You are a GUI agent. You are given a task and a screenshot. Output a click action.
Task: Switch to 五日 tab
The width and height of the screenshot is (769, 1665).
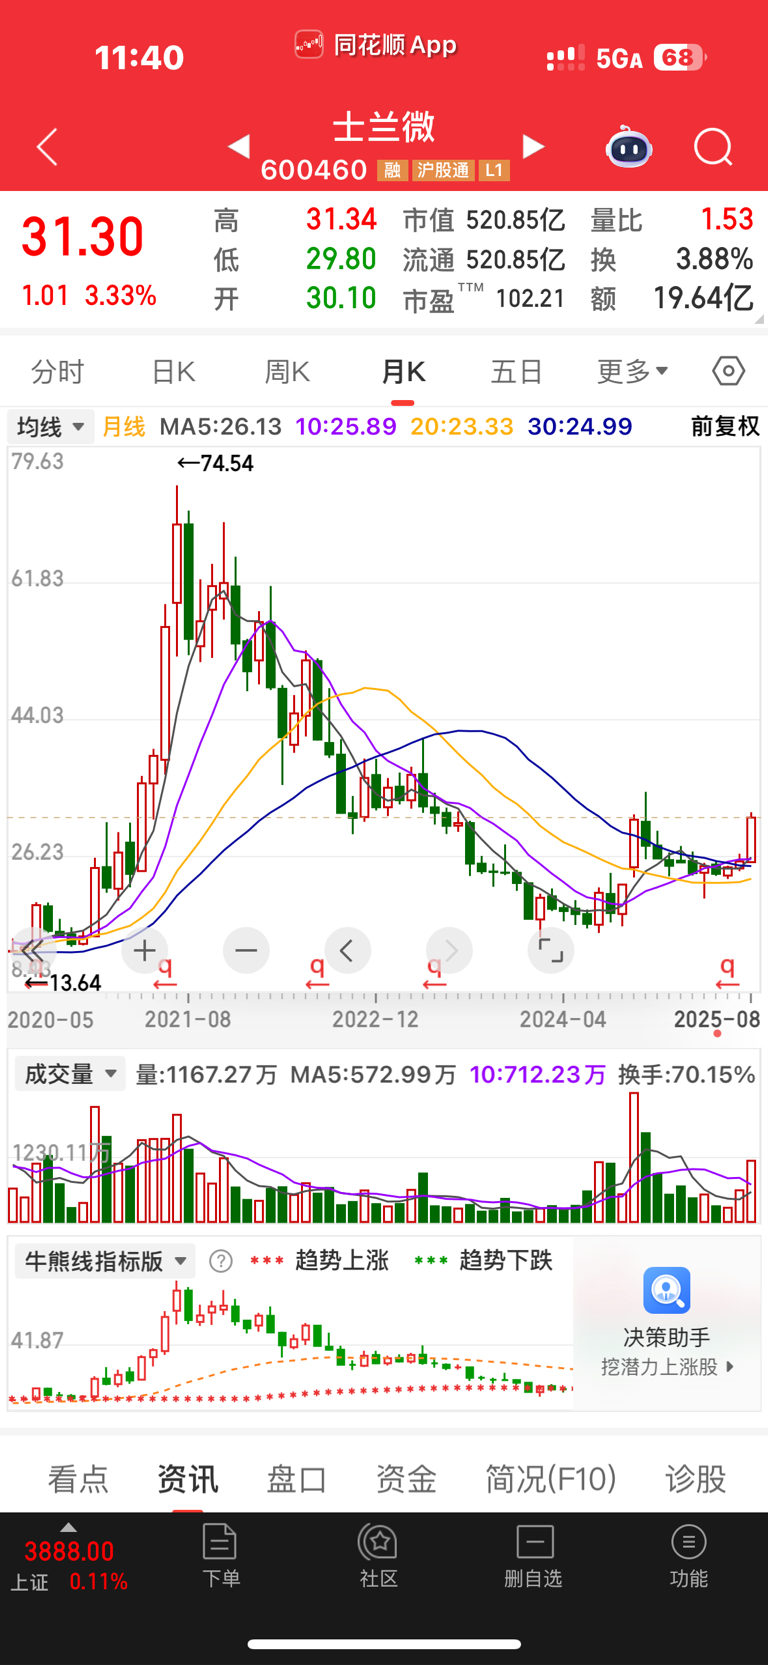click(x=517, y=372)
